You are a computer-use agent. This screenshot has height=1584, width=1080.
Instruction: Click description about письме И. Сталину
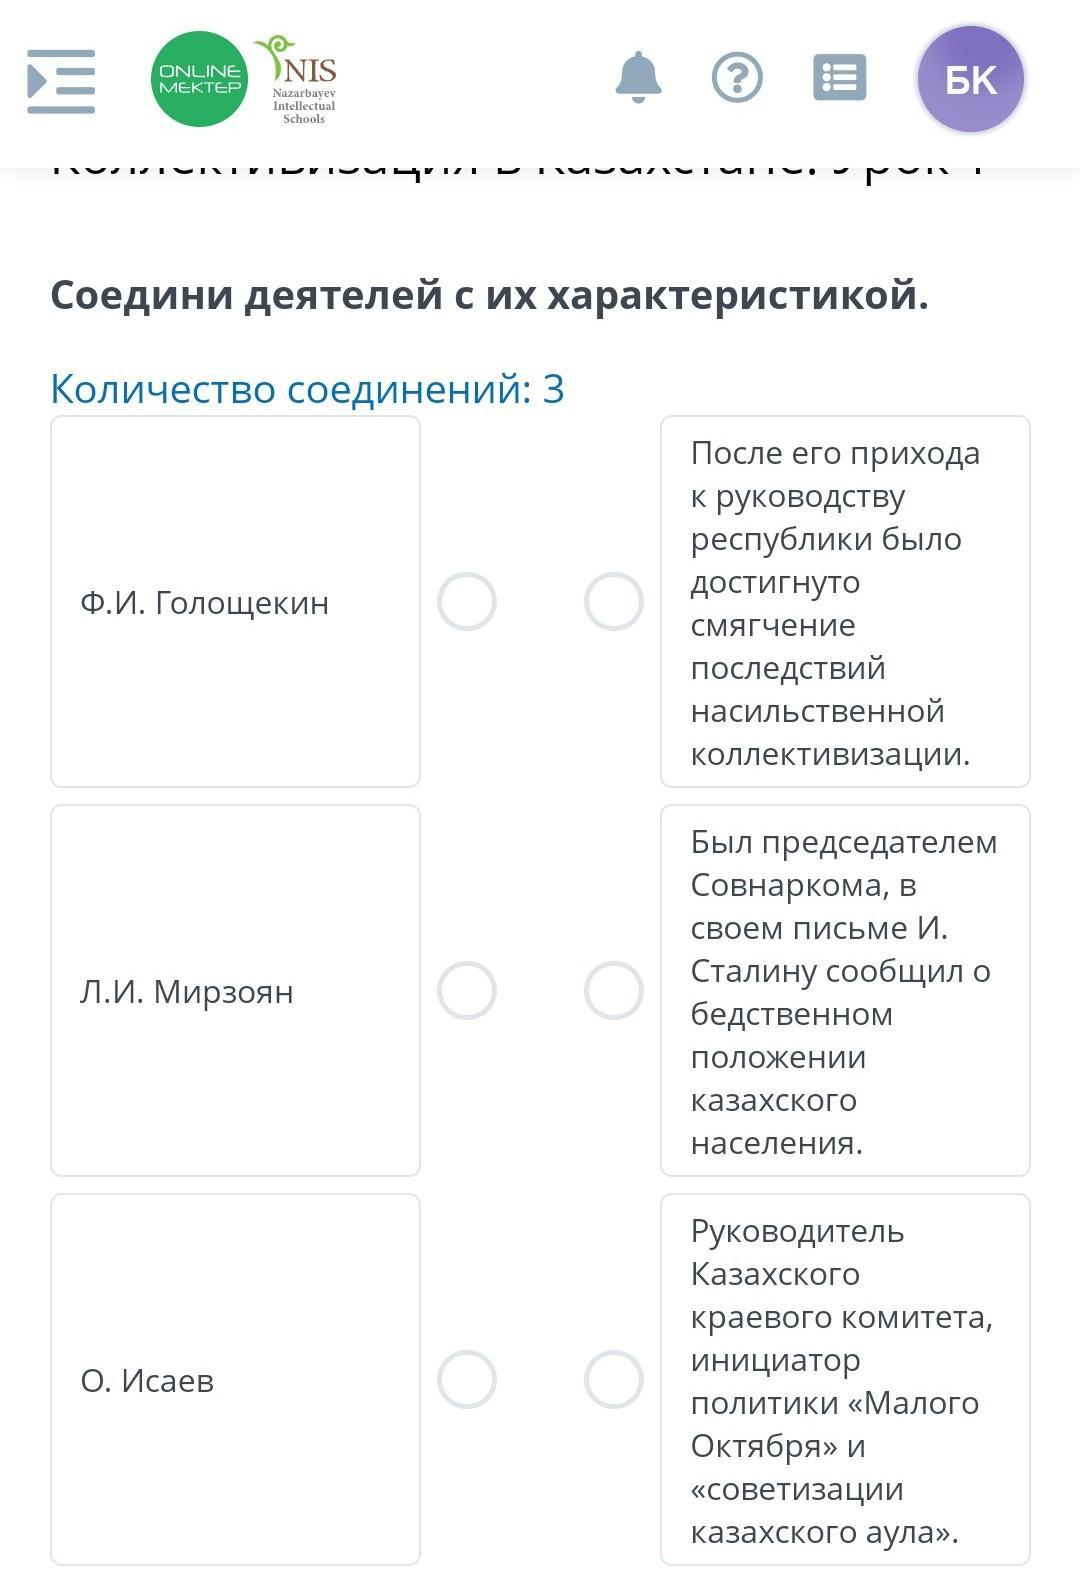pos(845,991)
